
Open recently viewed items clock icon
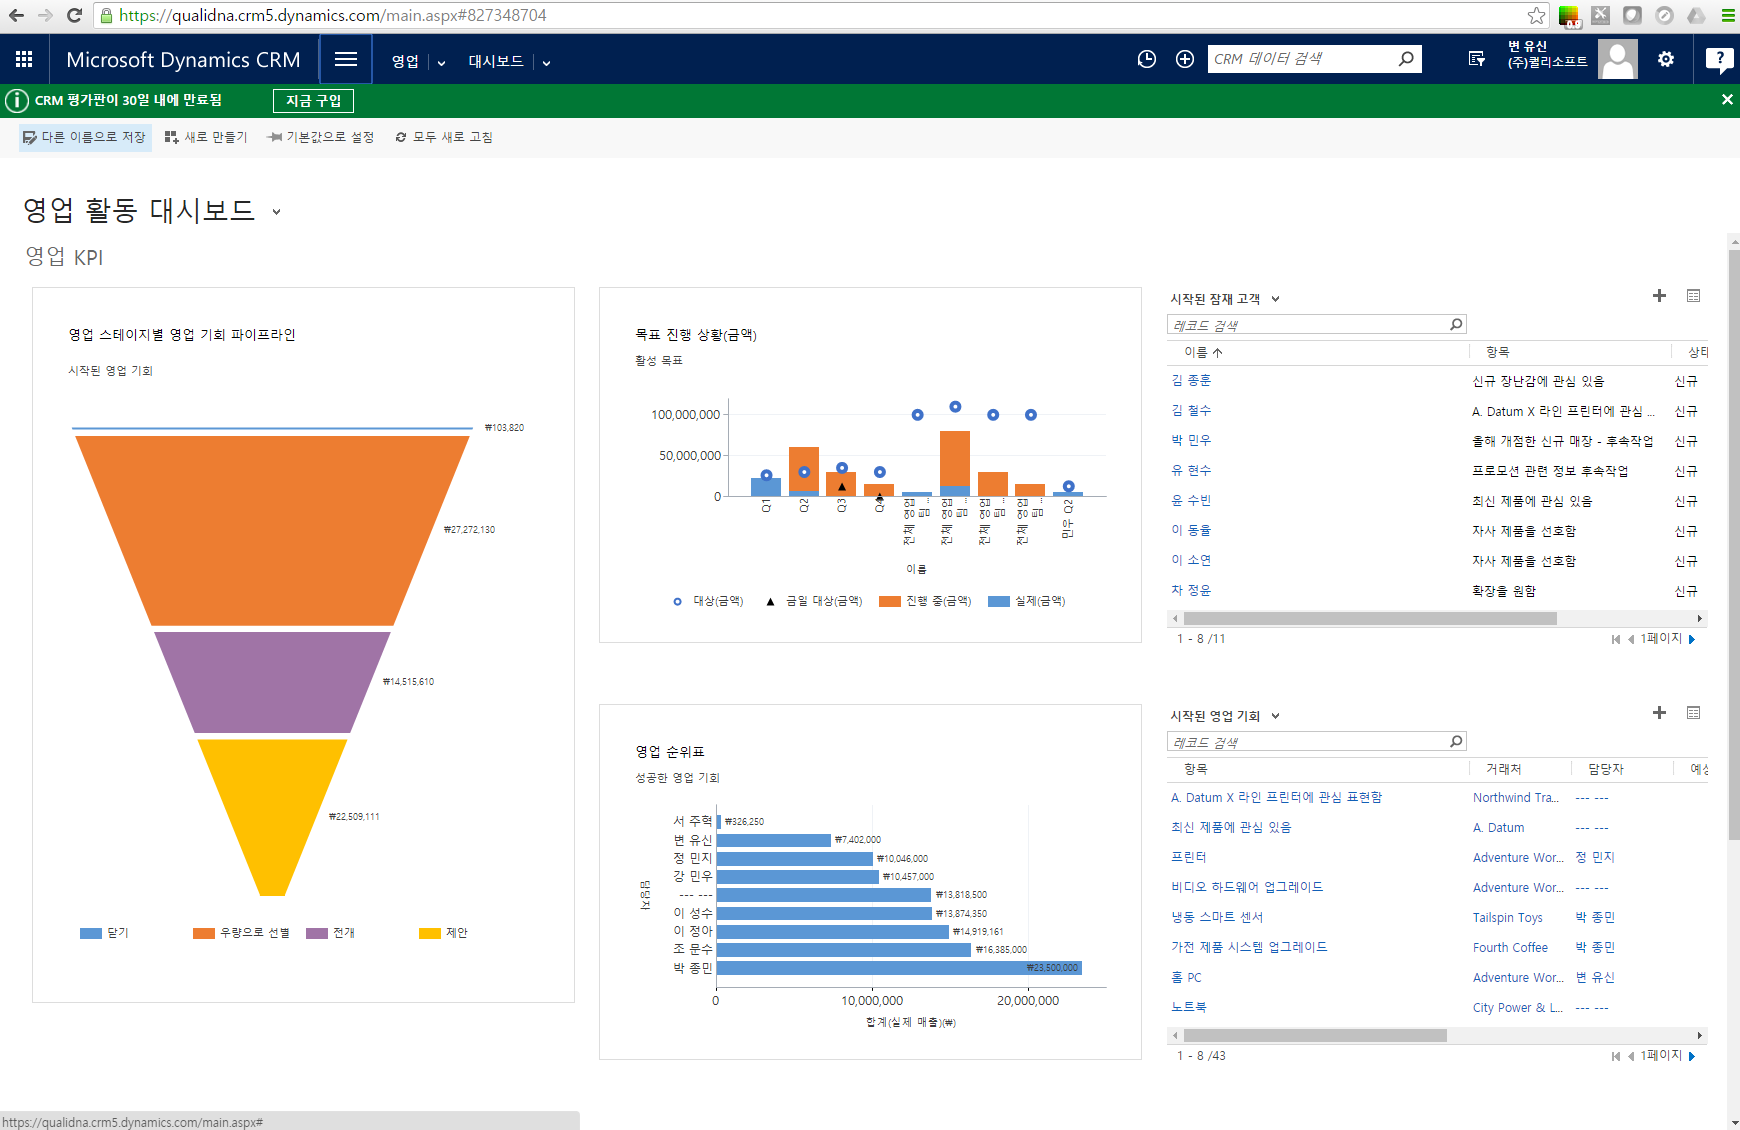pyautogui.click(x=1147, y=59)
